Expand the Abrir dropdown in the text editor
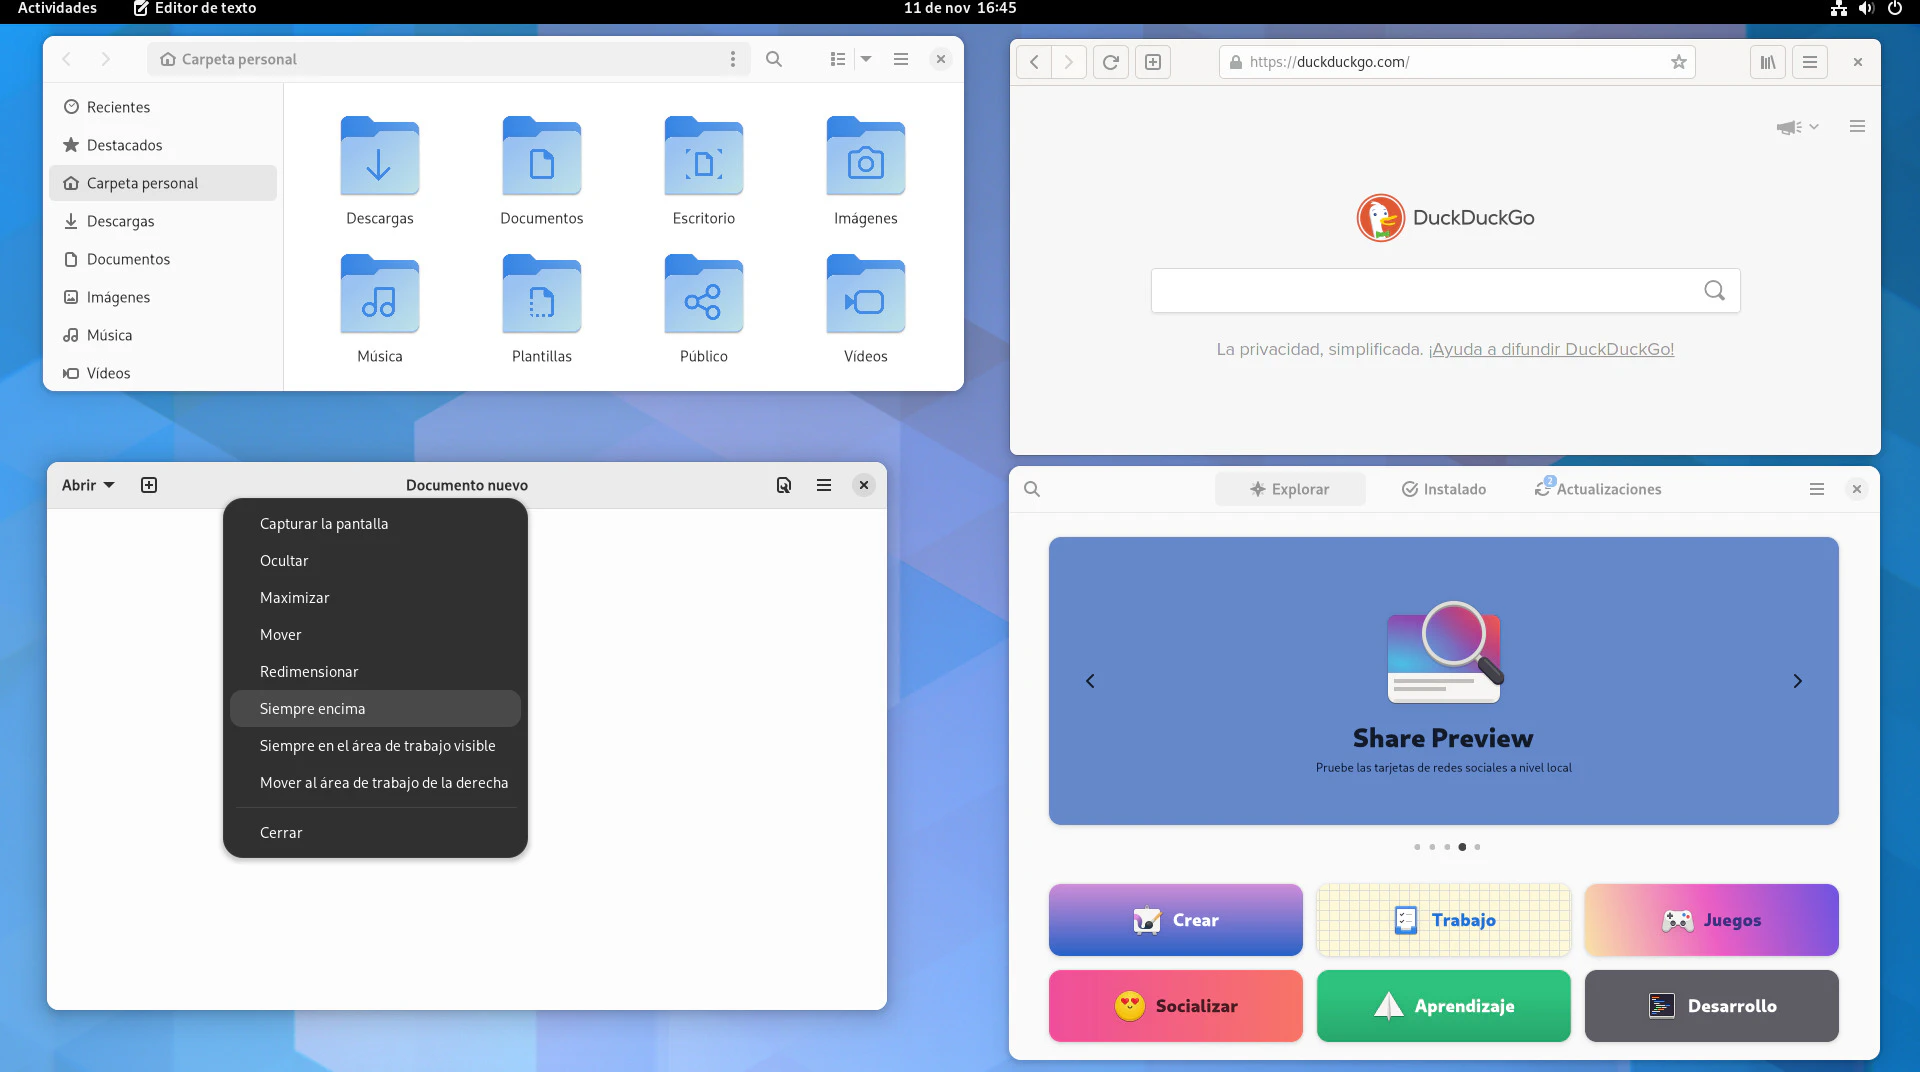Viewport: 1920px width, 1072px height. [x=88, y=485]
